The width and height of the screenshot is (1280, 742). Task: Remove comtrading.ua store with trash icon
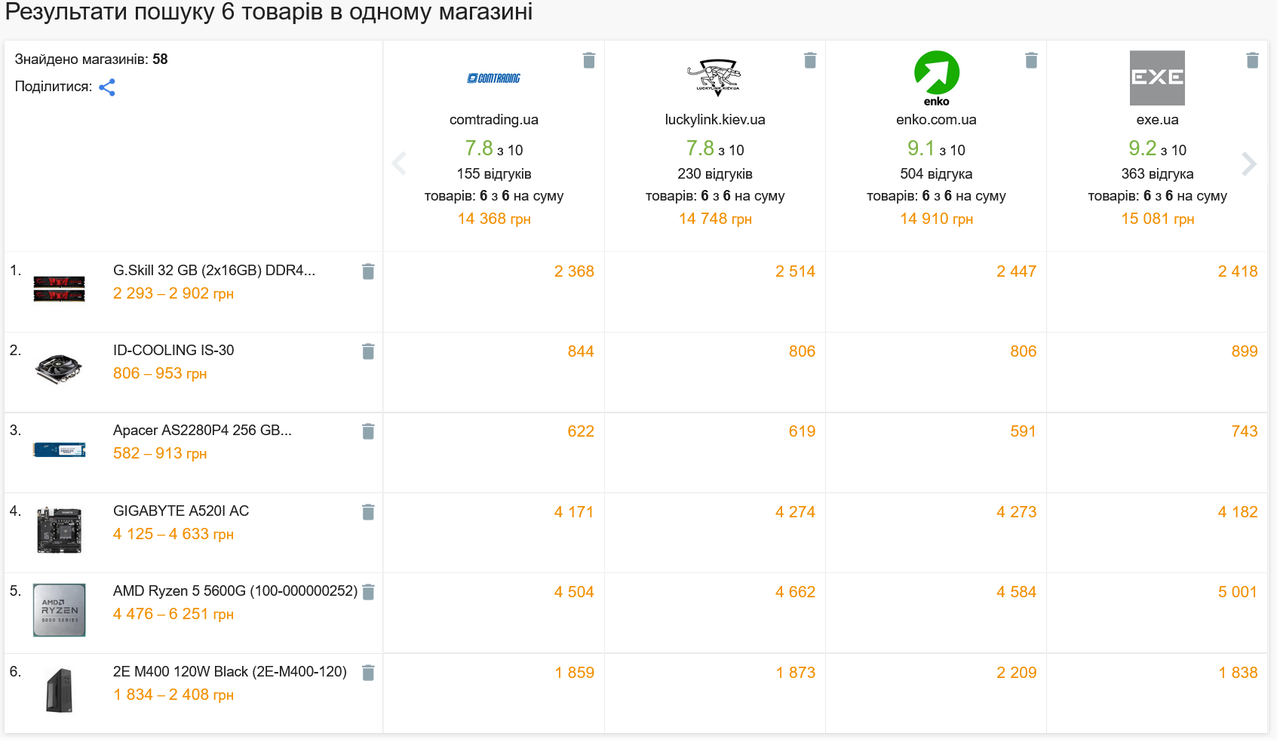(x=589, y=61)
